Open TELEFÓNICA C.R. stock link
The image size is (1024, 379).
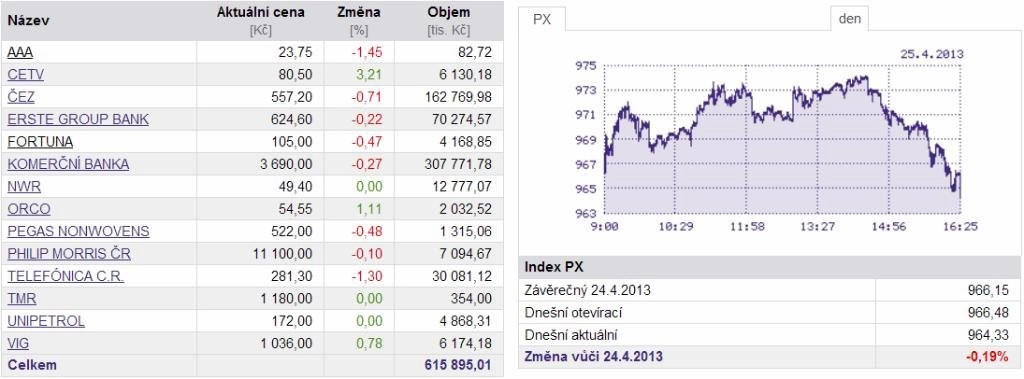pos(65,276)
